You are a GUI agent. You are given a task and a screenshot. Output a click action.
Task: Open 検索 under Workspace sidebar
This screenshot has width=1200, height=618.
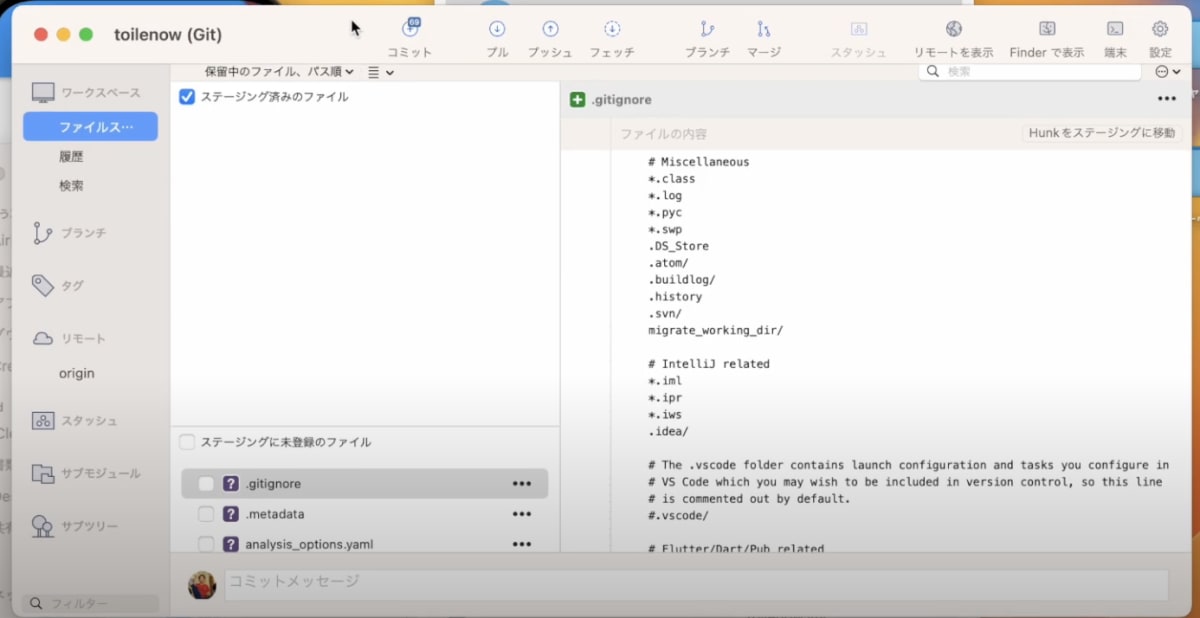[x=71, y=186]
